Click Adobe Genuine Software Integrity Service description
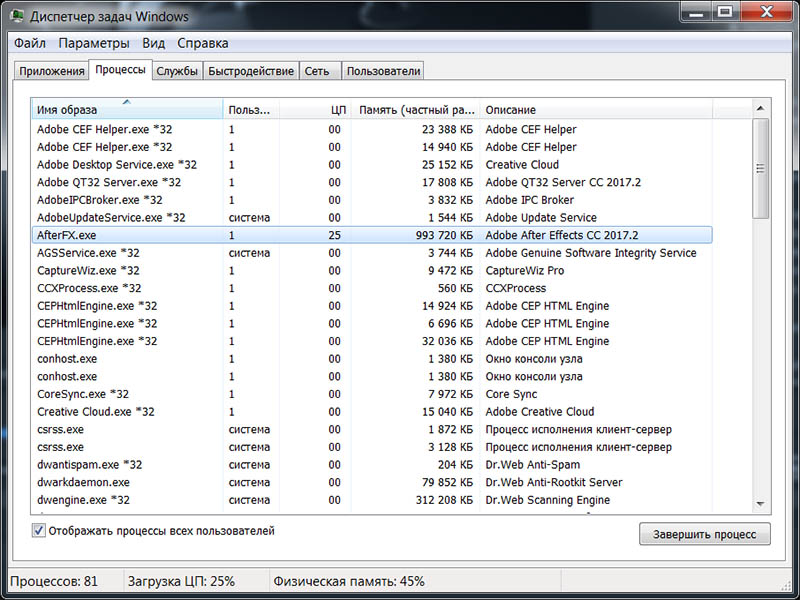This screenshot has width=800, height=600. tap(591, 253)
